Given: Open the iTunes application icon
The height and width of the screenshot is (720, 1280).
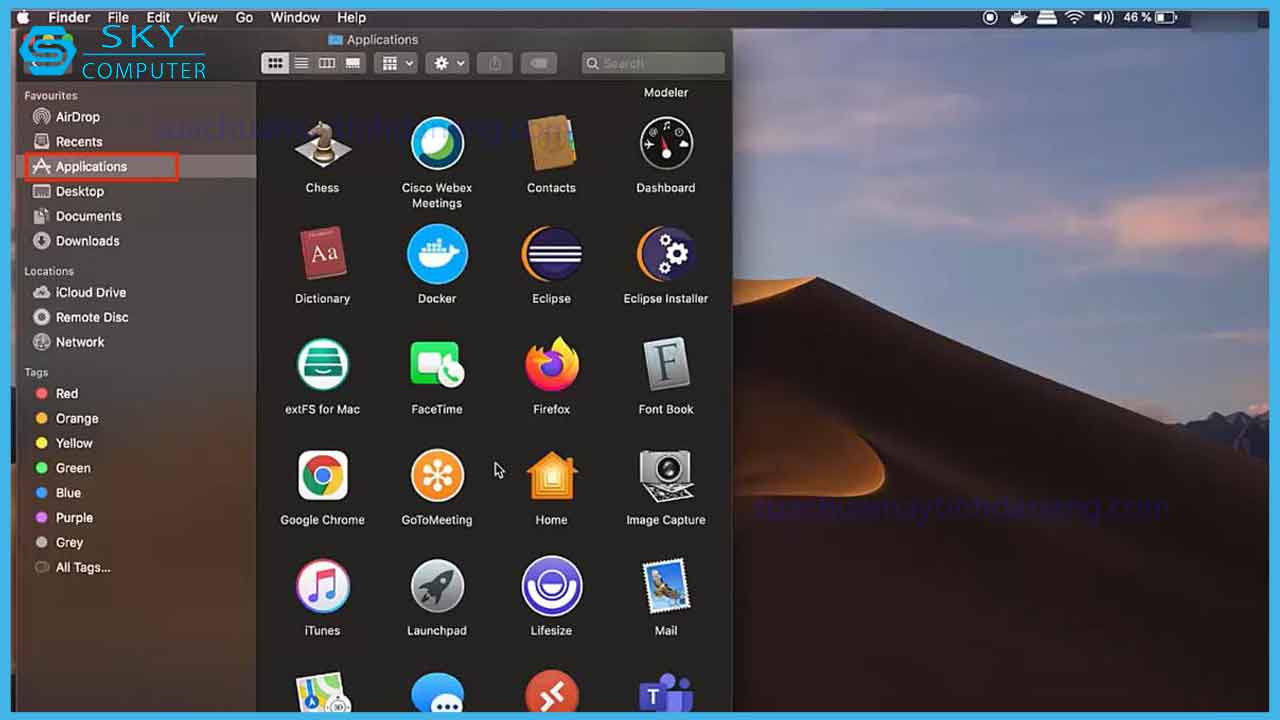Looking at the screenshot, I should (322, 586).
